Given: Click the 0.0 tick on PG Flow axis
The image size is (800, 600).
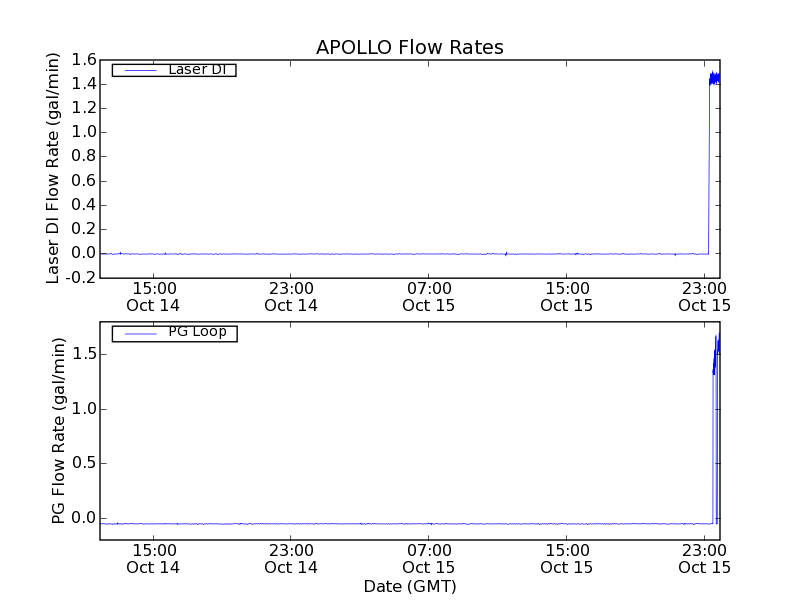Looking at the screenshot, I should click(x=84, y=518).
